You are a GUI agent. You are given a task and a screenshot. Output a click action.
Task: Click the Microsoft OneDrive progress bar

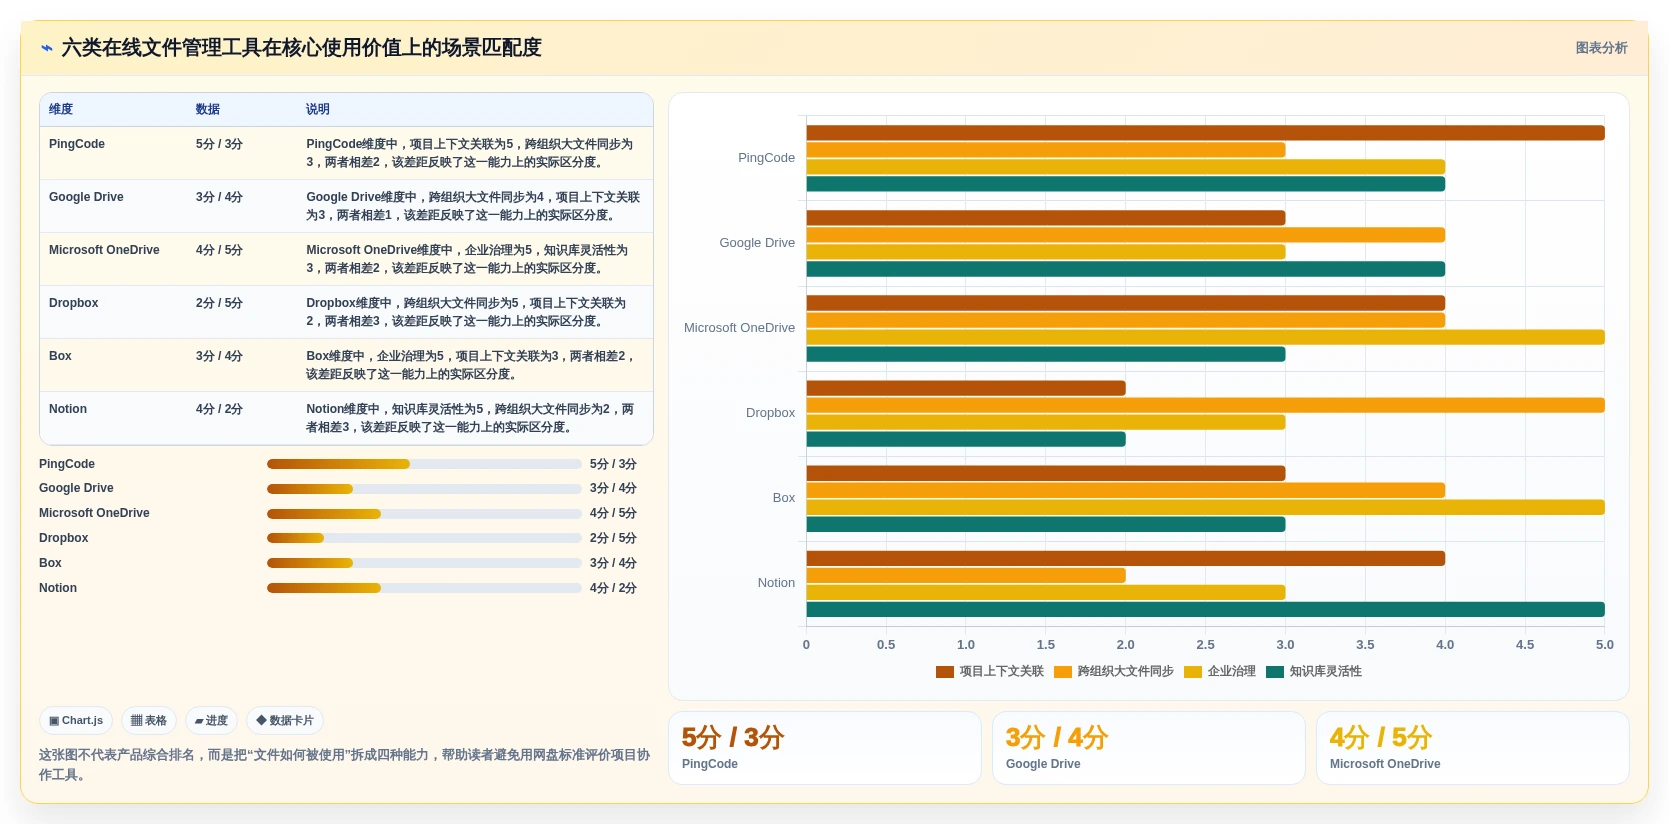(424, 514)
